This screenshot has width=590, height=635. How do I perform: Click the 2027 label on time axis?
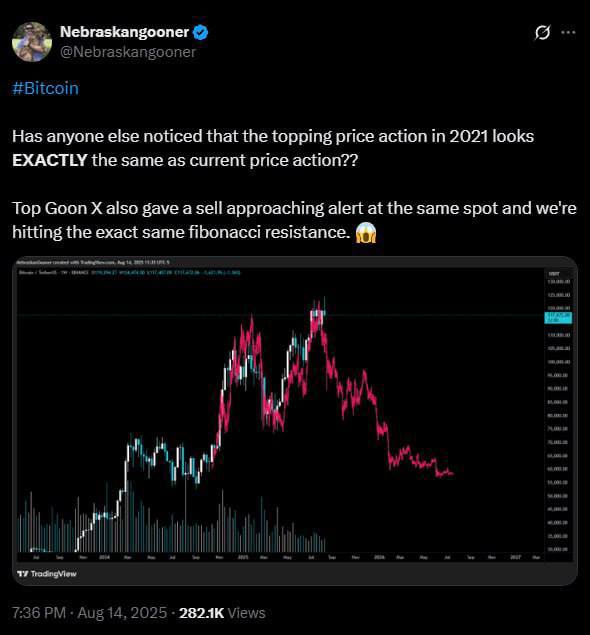[x=515, y=557]
